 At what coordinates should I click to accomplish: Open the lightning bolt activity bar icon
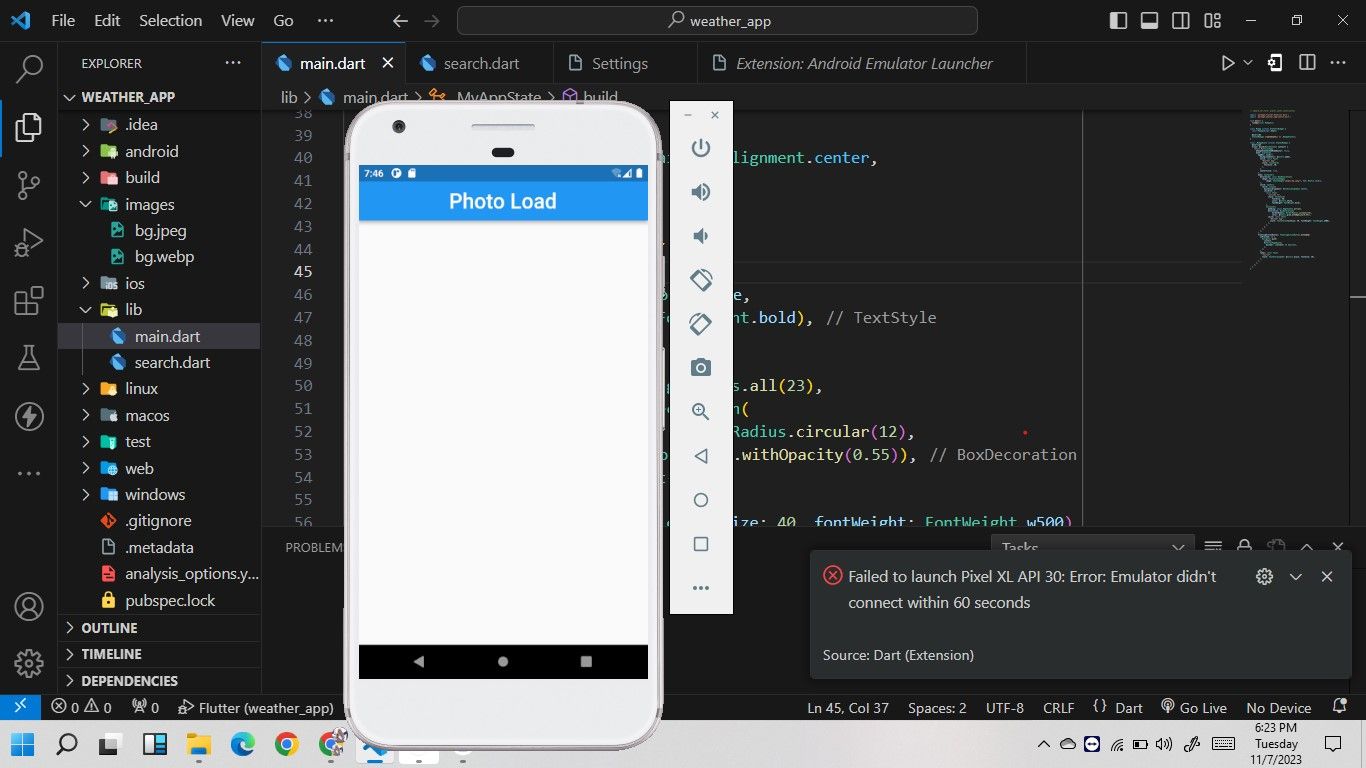pyautogui.click(x=29, y=416)
